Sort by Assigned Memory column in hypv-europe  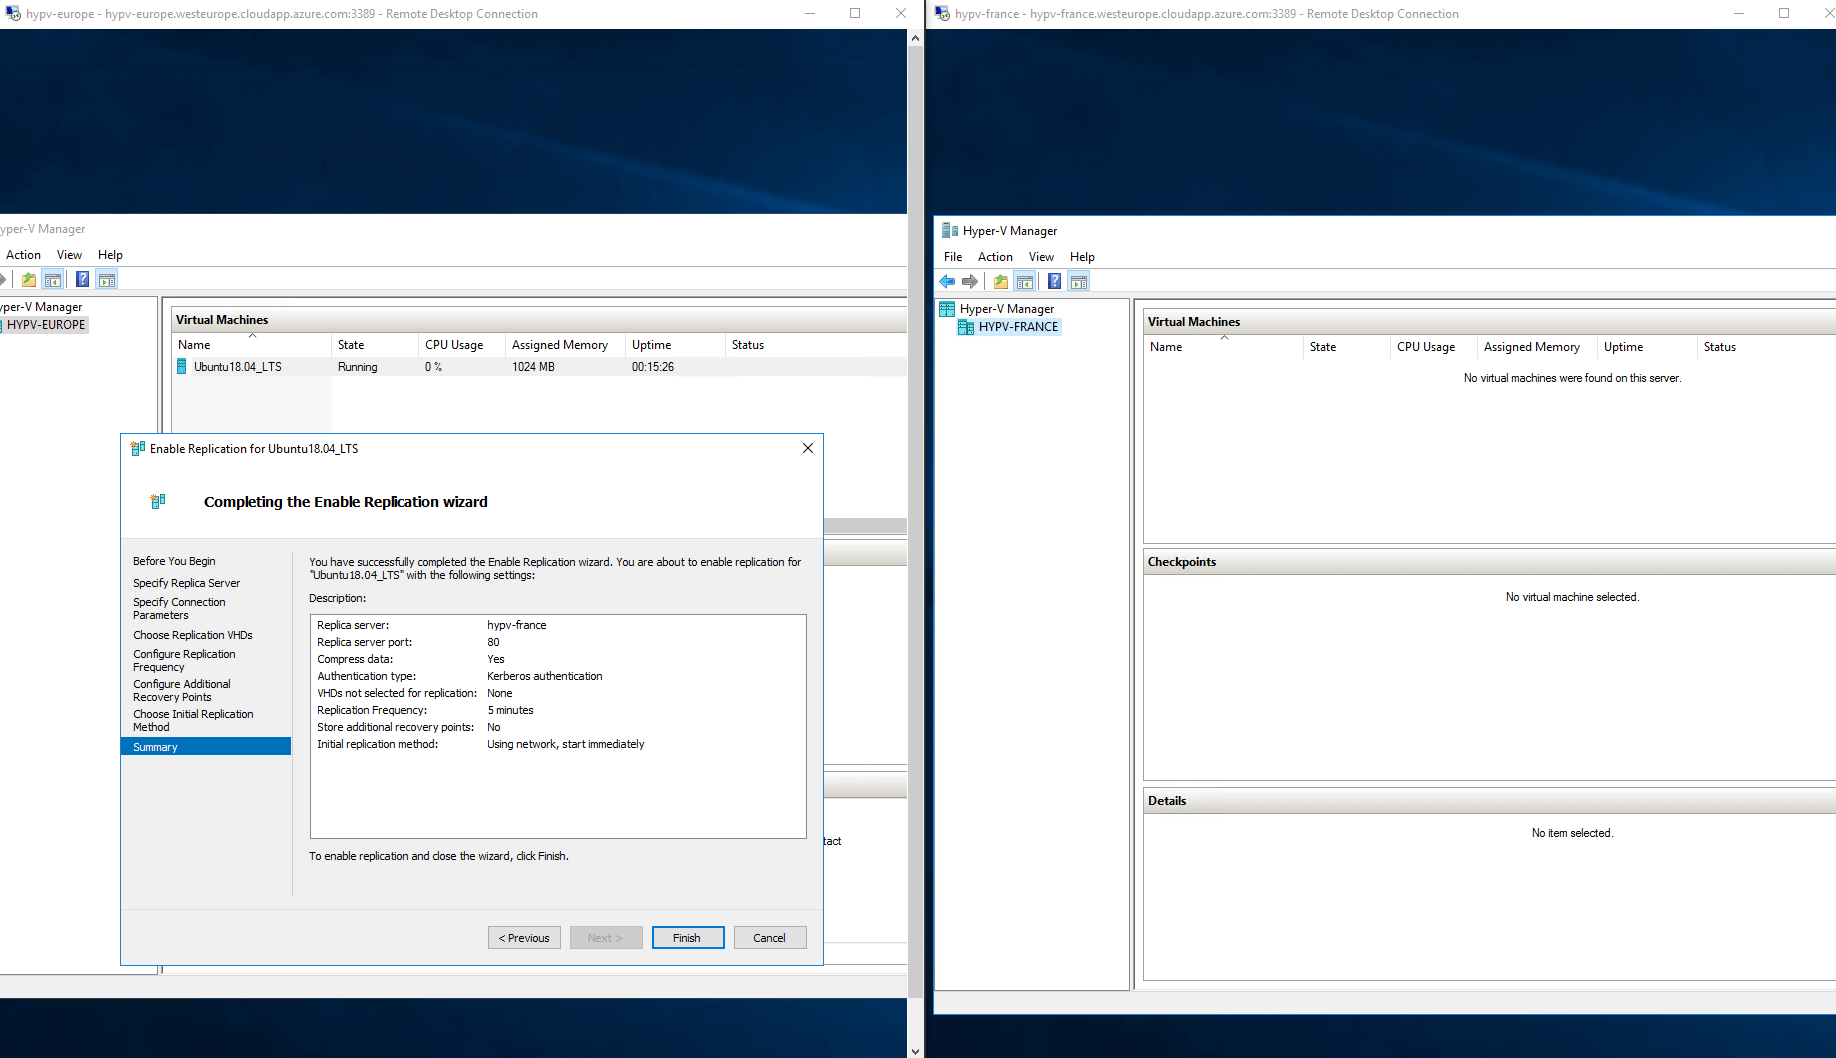(x=565, y=345)
